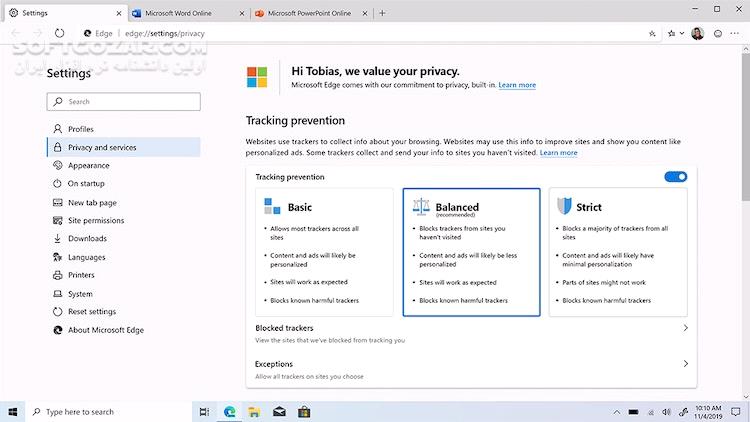The height and width of the screenshot is (422, 750).
Task: Switch to Microsoft PowerPoint Online tab
Action: 311,13
